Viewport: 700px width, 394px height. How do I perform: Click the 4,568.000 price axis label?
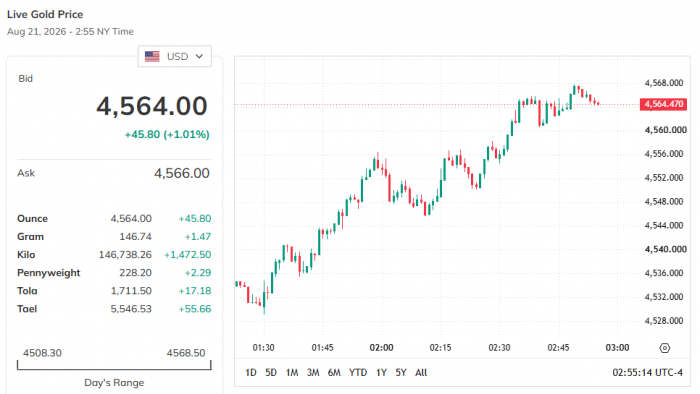click(664, 83)
